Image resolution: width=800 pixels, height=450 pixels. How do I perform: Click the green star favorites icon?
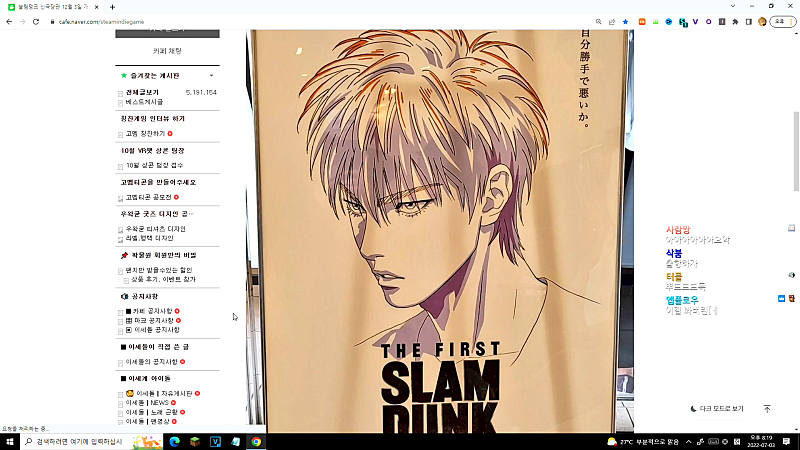(123, 76)
